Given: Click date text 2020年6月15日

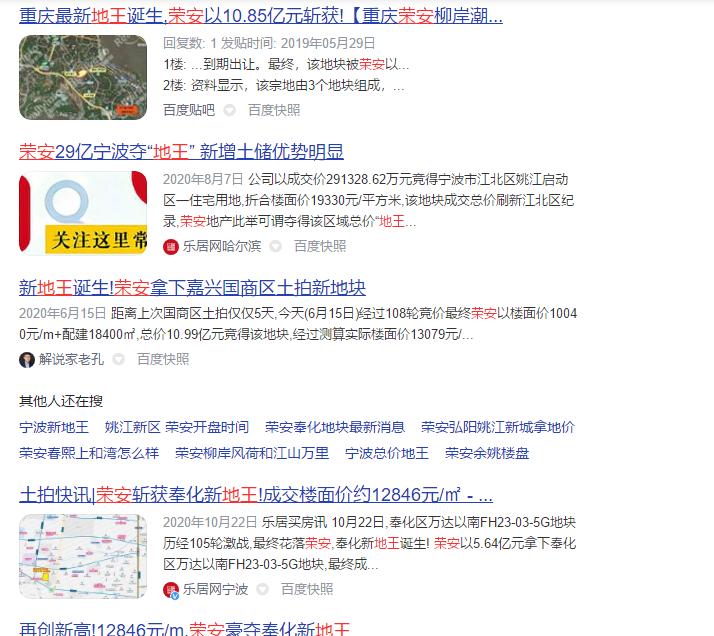Looking at the screenshot, I should [x=62, y=313].
